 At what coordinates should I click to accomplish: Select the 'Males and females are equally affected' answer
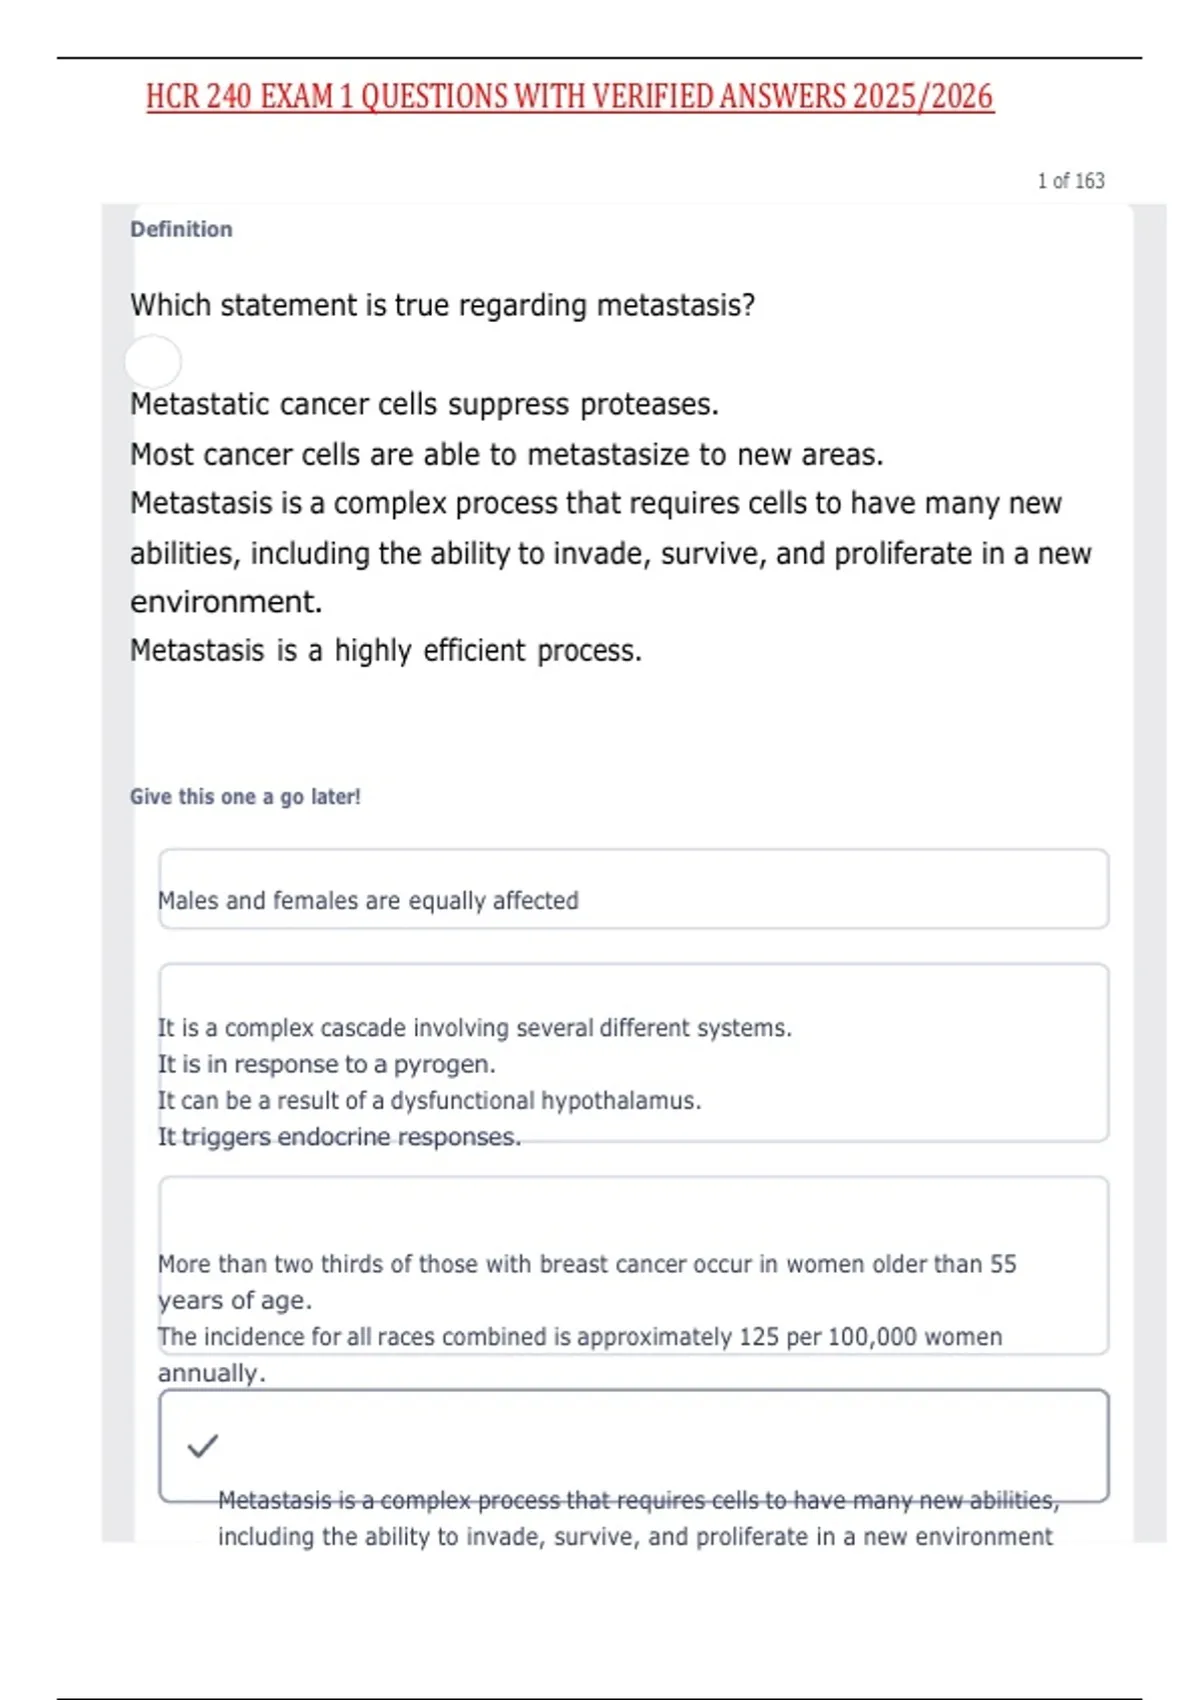coord(634,889)
